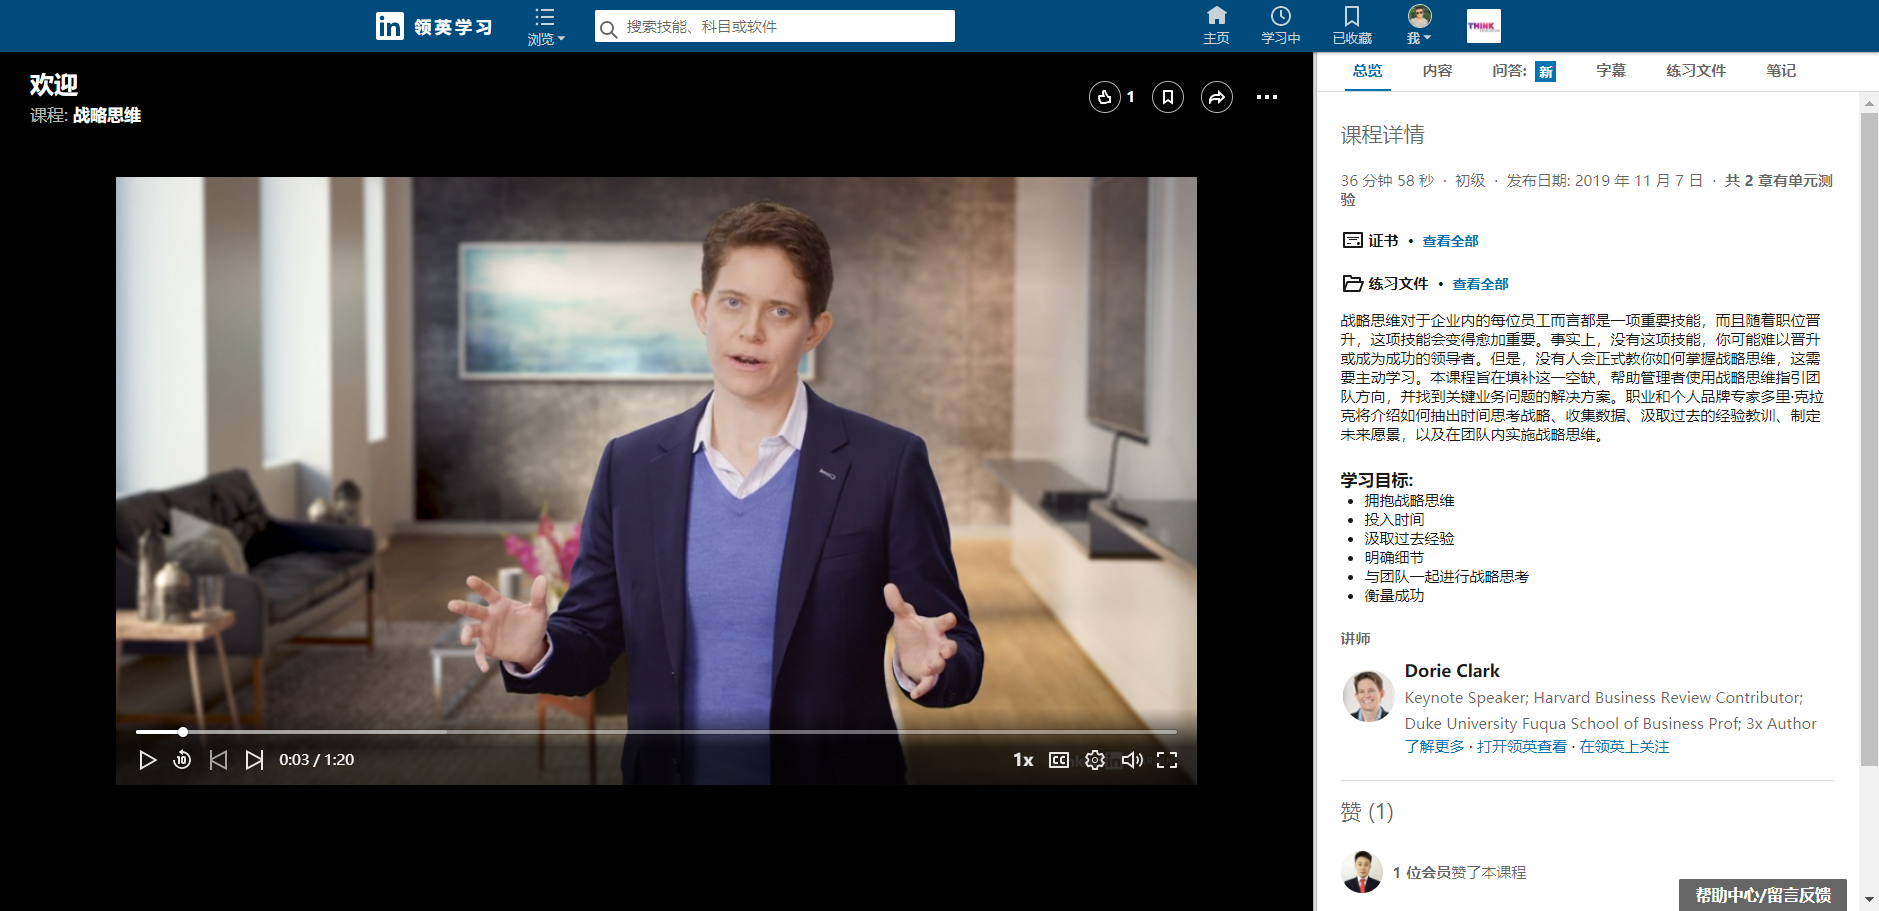Click 查看全部 next to 练习文件
The image size is (1879, 911).
pos(1480,284)
